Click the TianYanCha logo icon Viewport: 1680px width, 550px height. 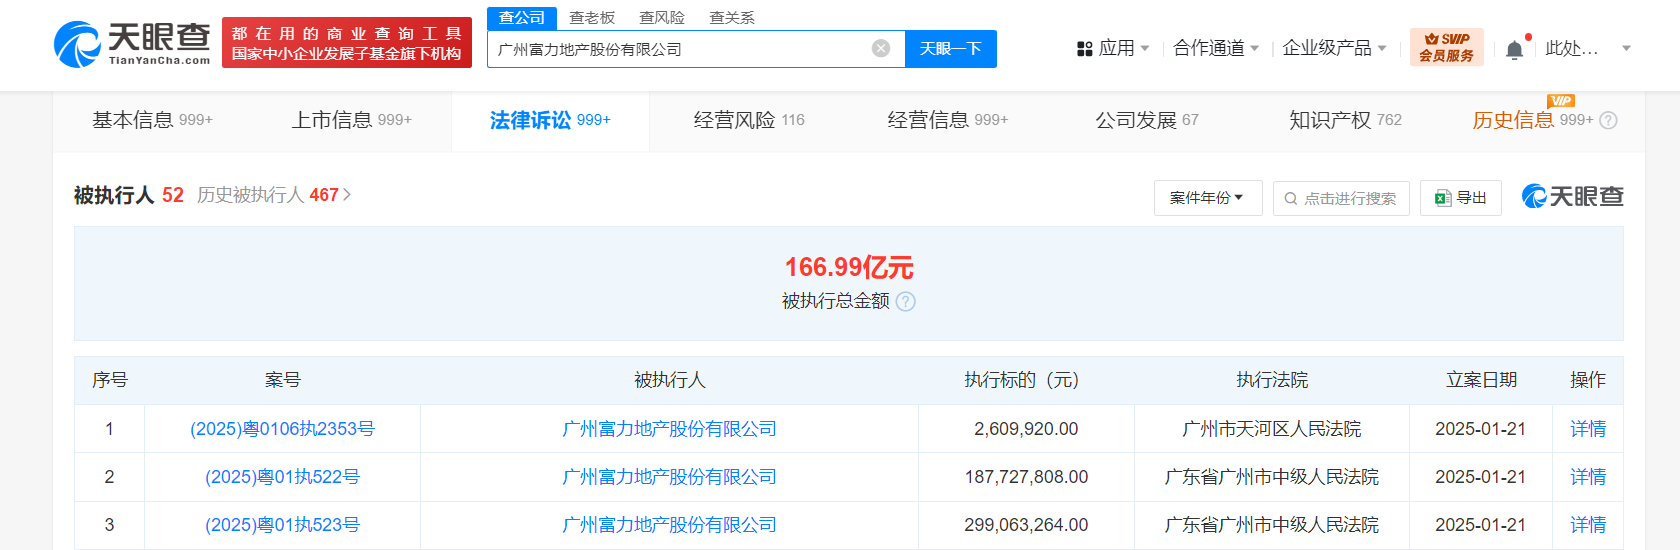77,45
